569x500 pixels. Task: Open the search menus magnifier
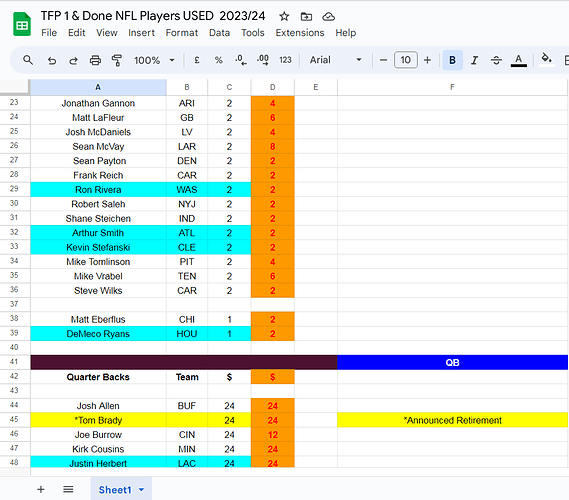28,60
